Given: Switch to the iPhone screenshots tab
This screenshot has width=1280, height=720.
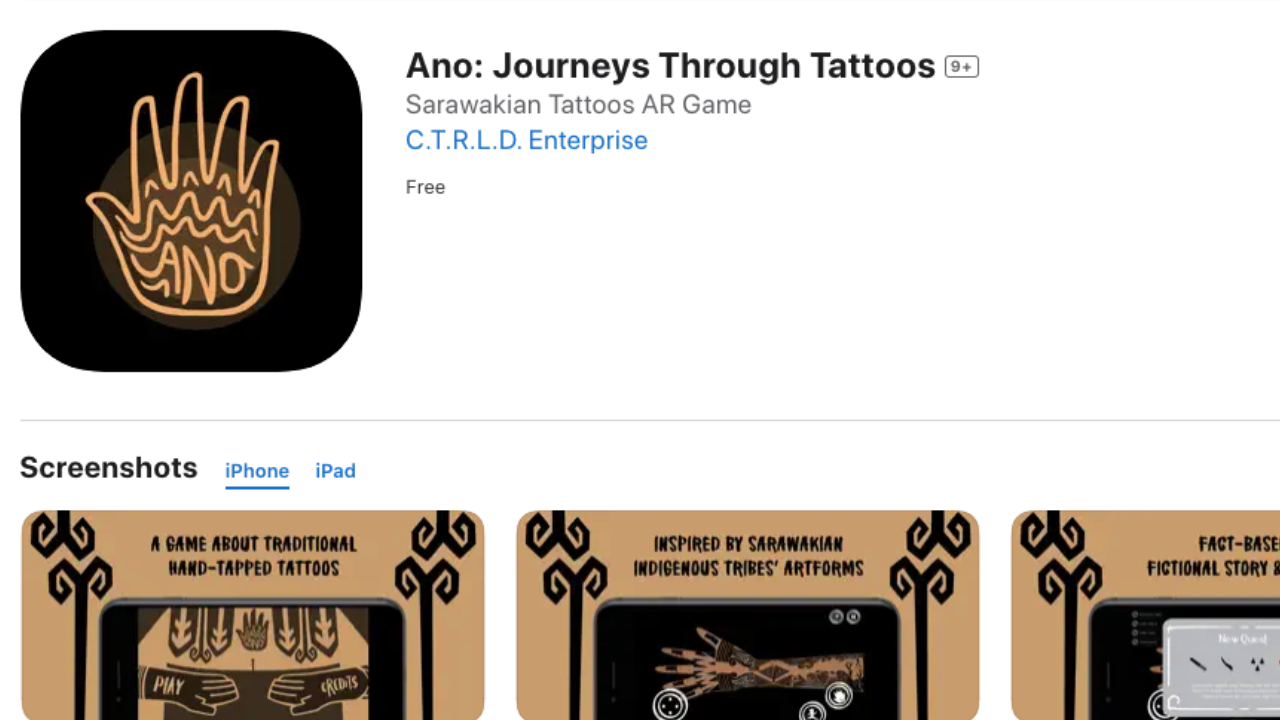Looking at the screenshot, I should (257, 471).
